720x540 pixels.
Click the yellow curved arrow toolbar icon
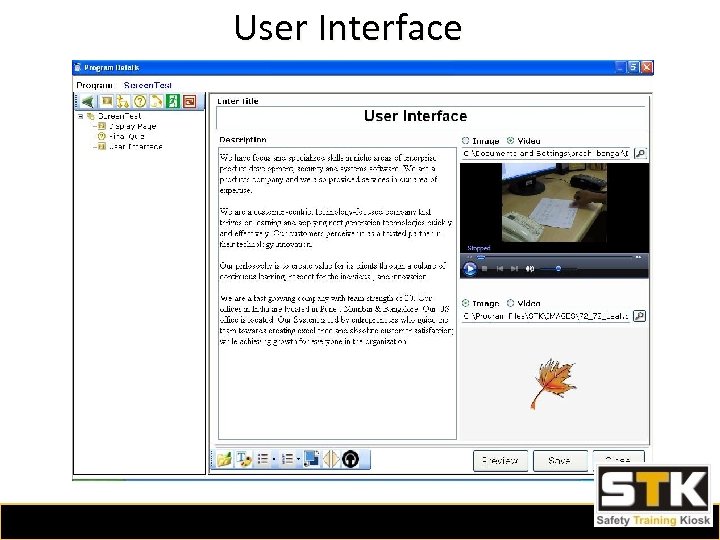[x=157, y=101]
